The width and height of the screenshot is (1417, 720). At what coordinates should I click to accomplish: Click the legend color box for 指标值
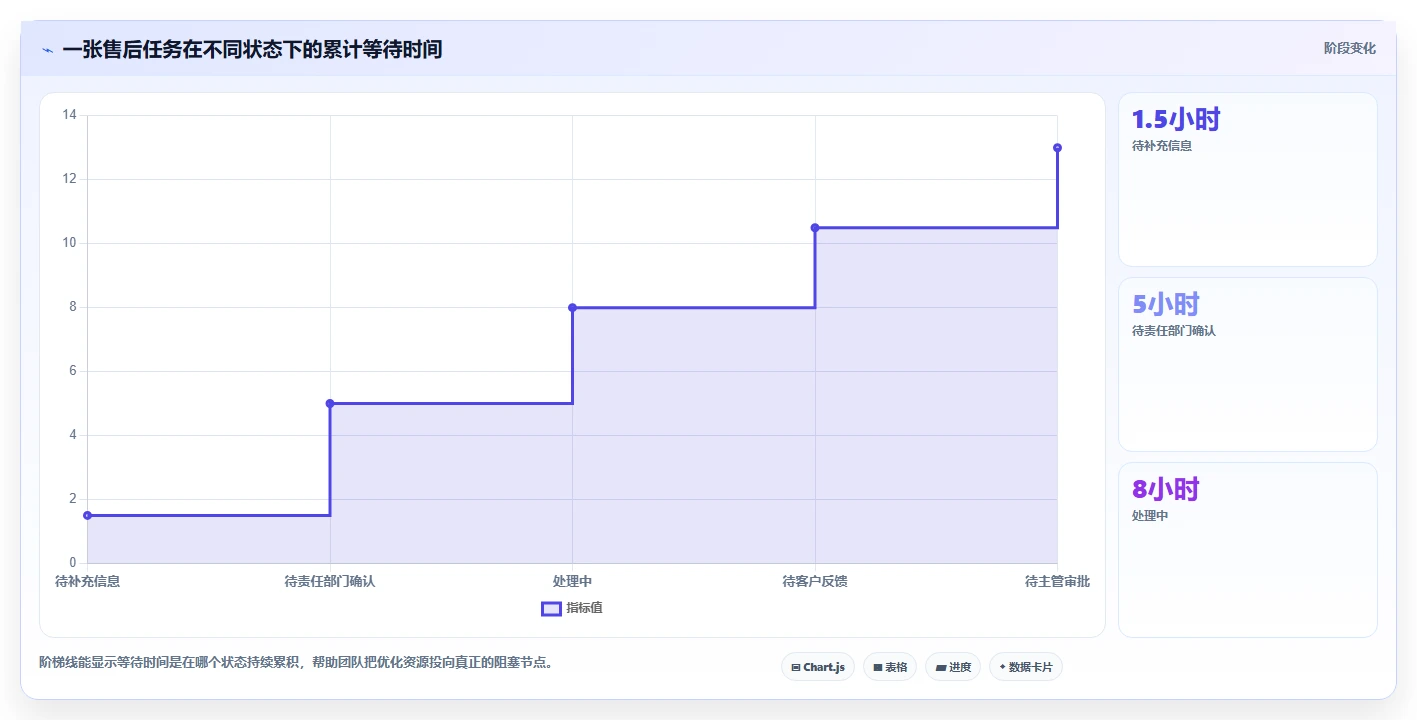(551, 608)
